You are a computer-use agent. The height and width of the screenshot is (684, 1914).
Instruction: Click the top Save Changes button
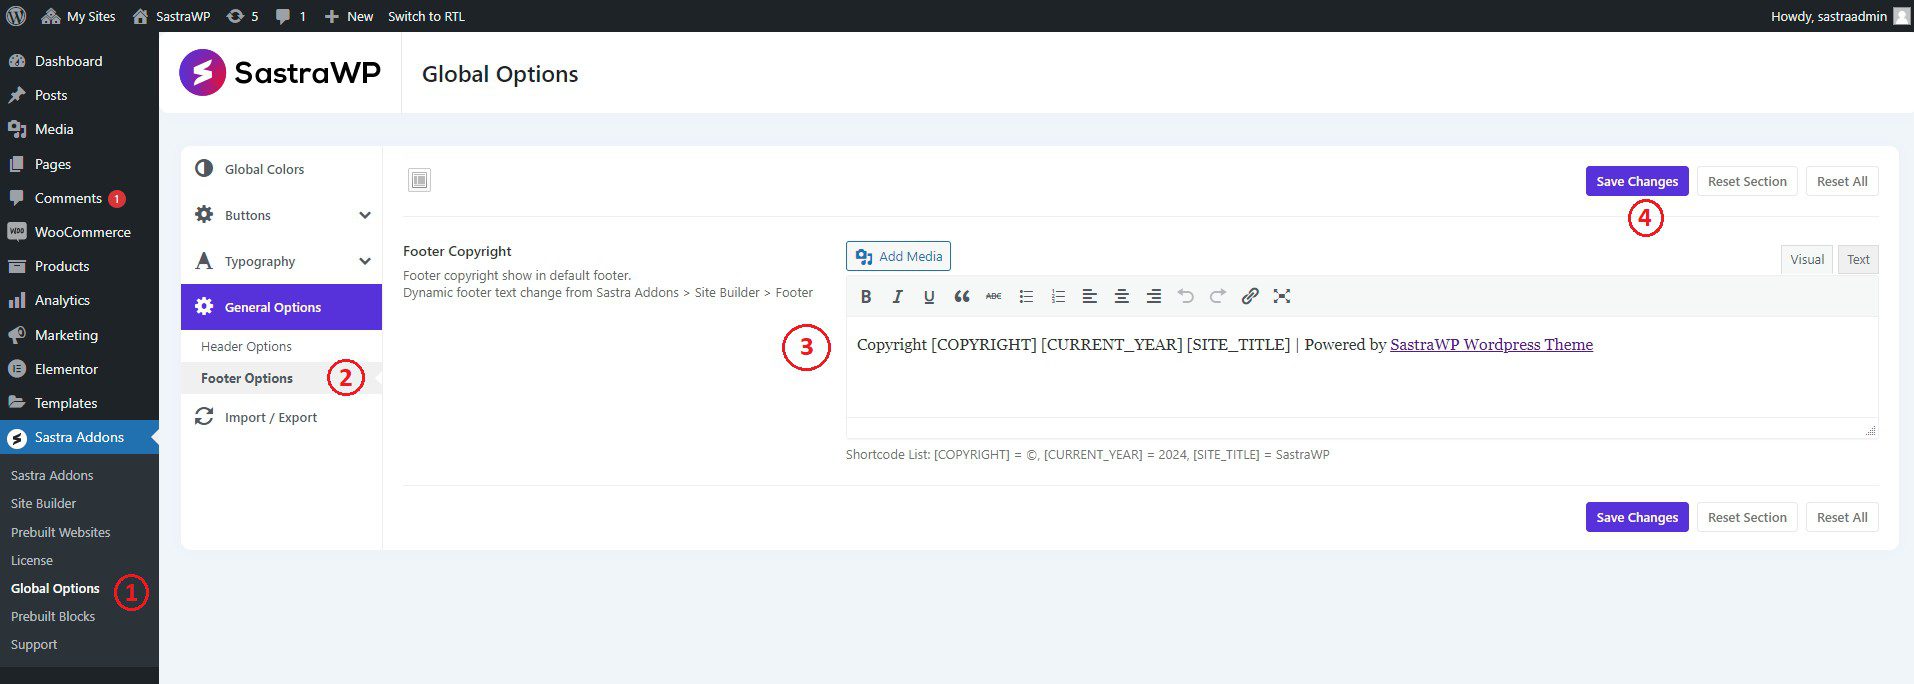[1637, 181]
